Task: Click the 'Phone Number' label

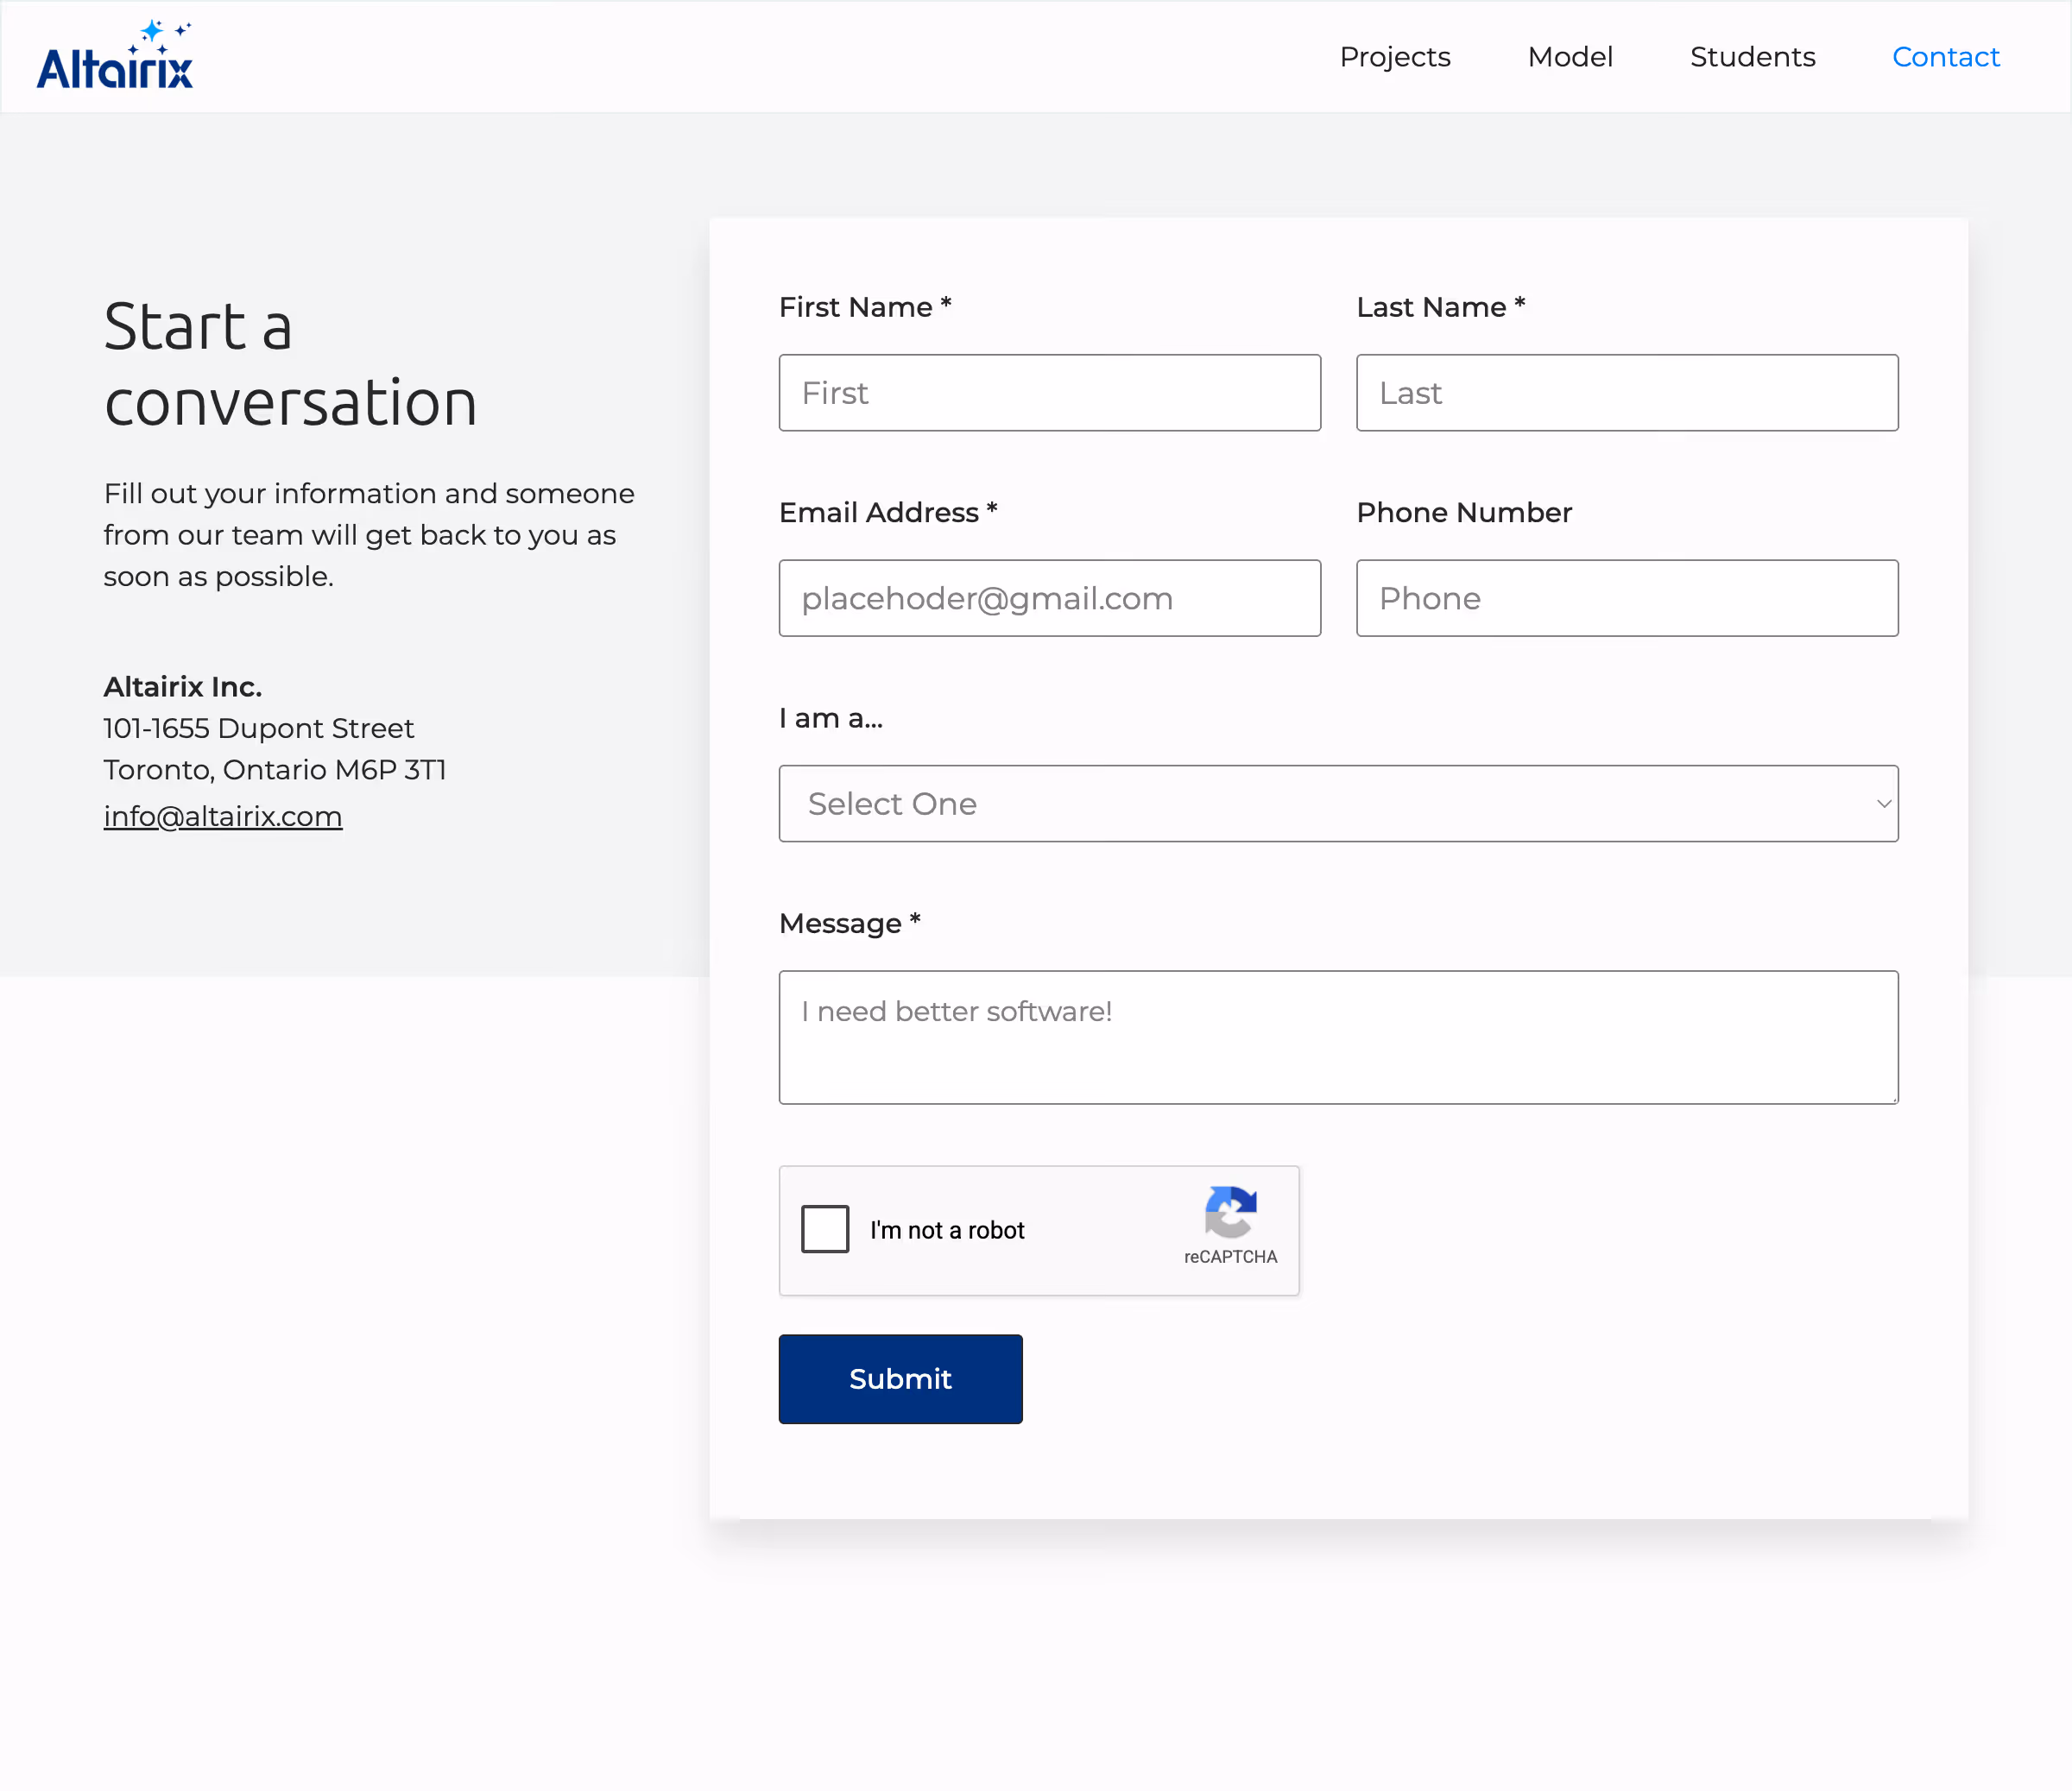Action: [x=1464, y=512]
